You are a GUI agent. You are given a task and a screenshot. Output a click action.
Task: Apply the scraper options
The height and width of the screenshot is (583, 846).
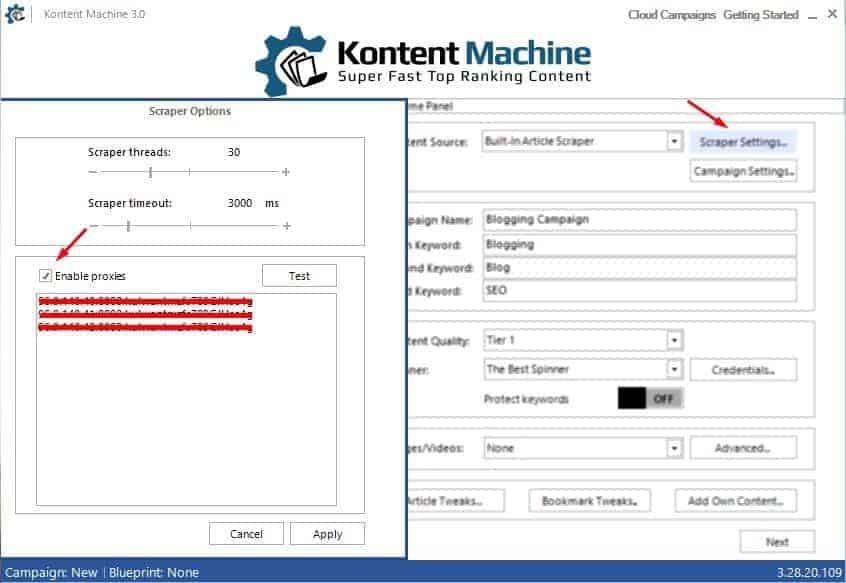click(328, 534)
